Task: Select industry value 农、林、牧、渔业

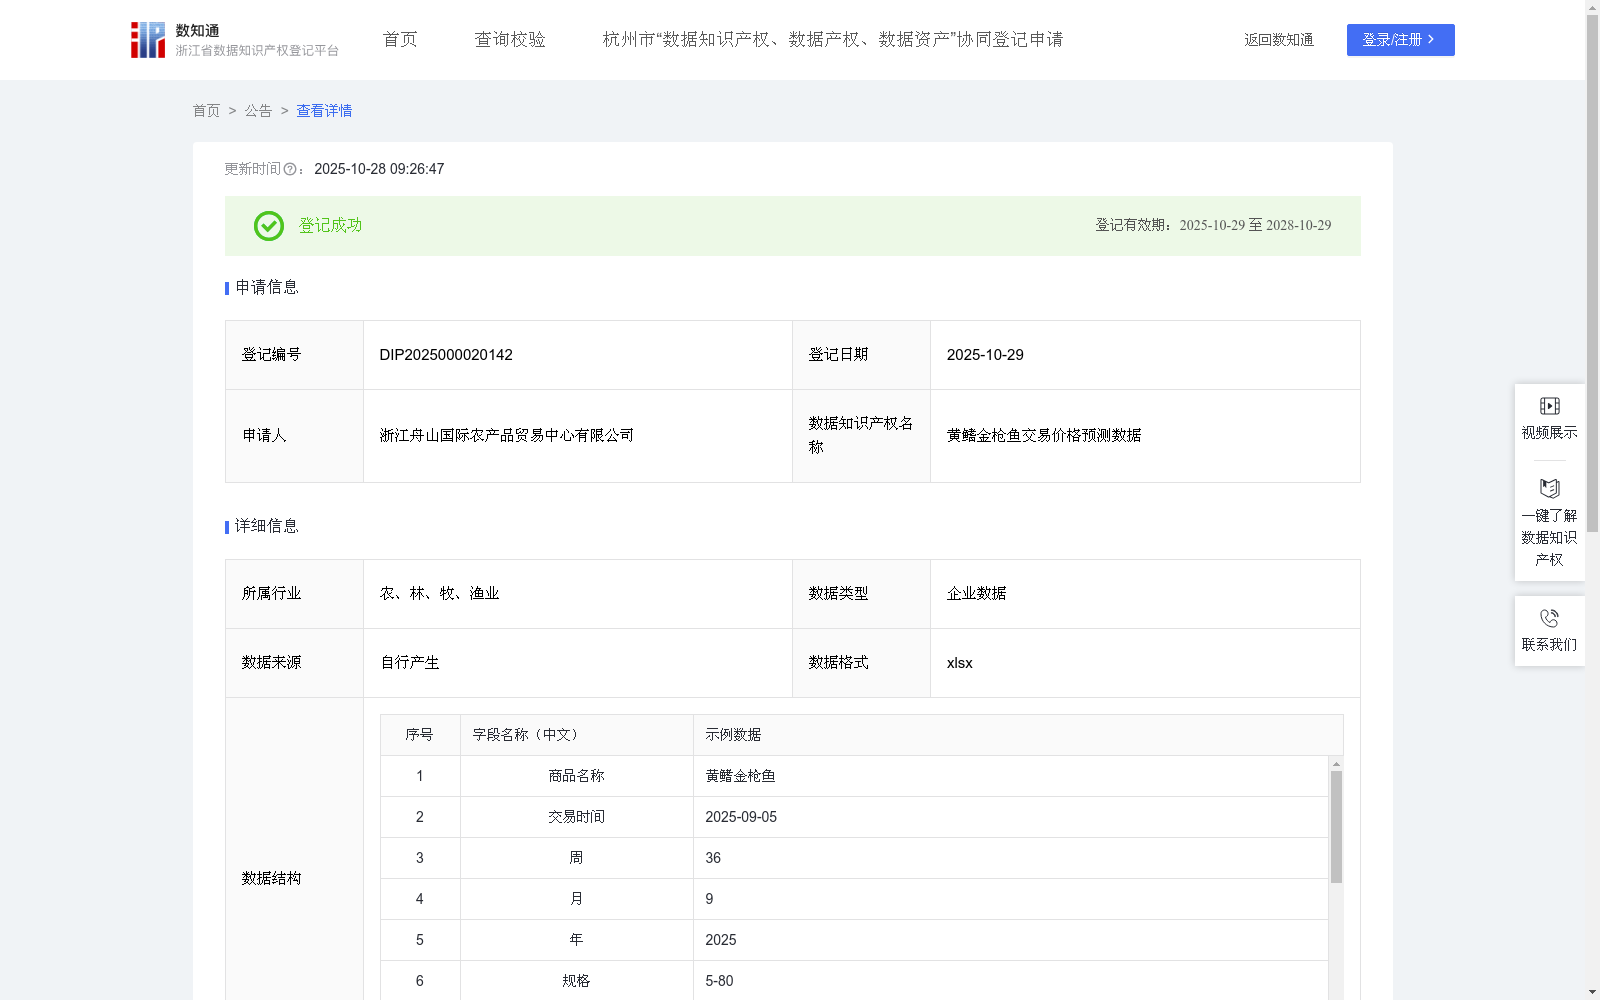Action: (x=439, y=594)
